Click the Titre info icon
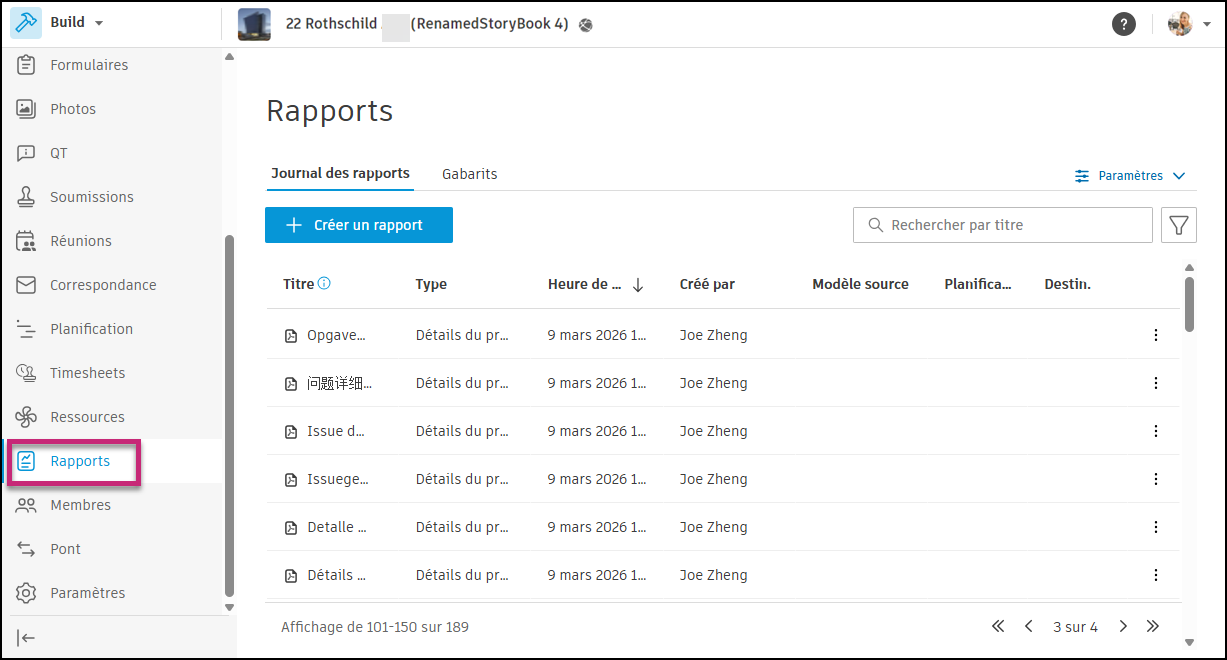This screenshot has width=1227, height=660. click(324, 284)
